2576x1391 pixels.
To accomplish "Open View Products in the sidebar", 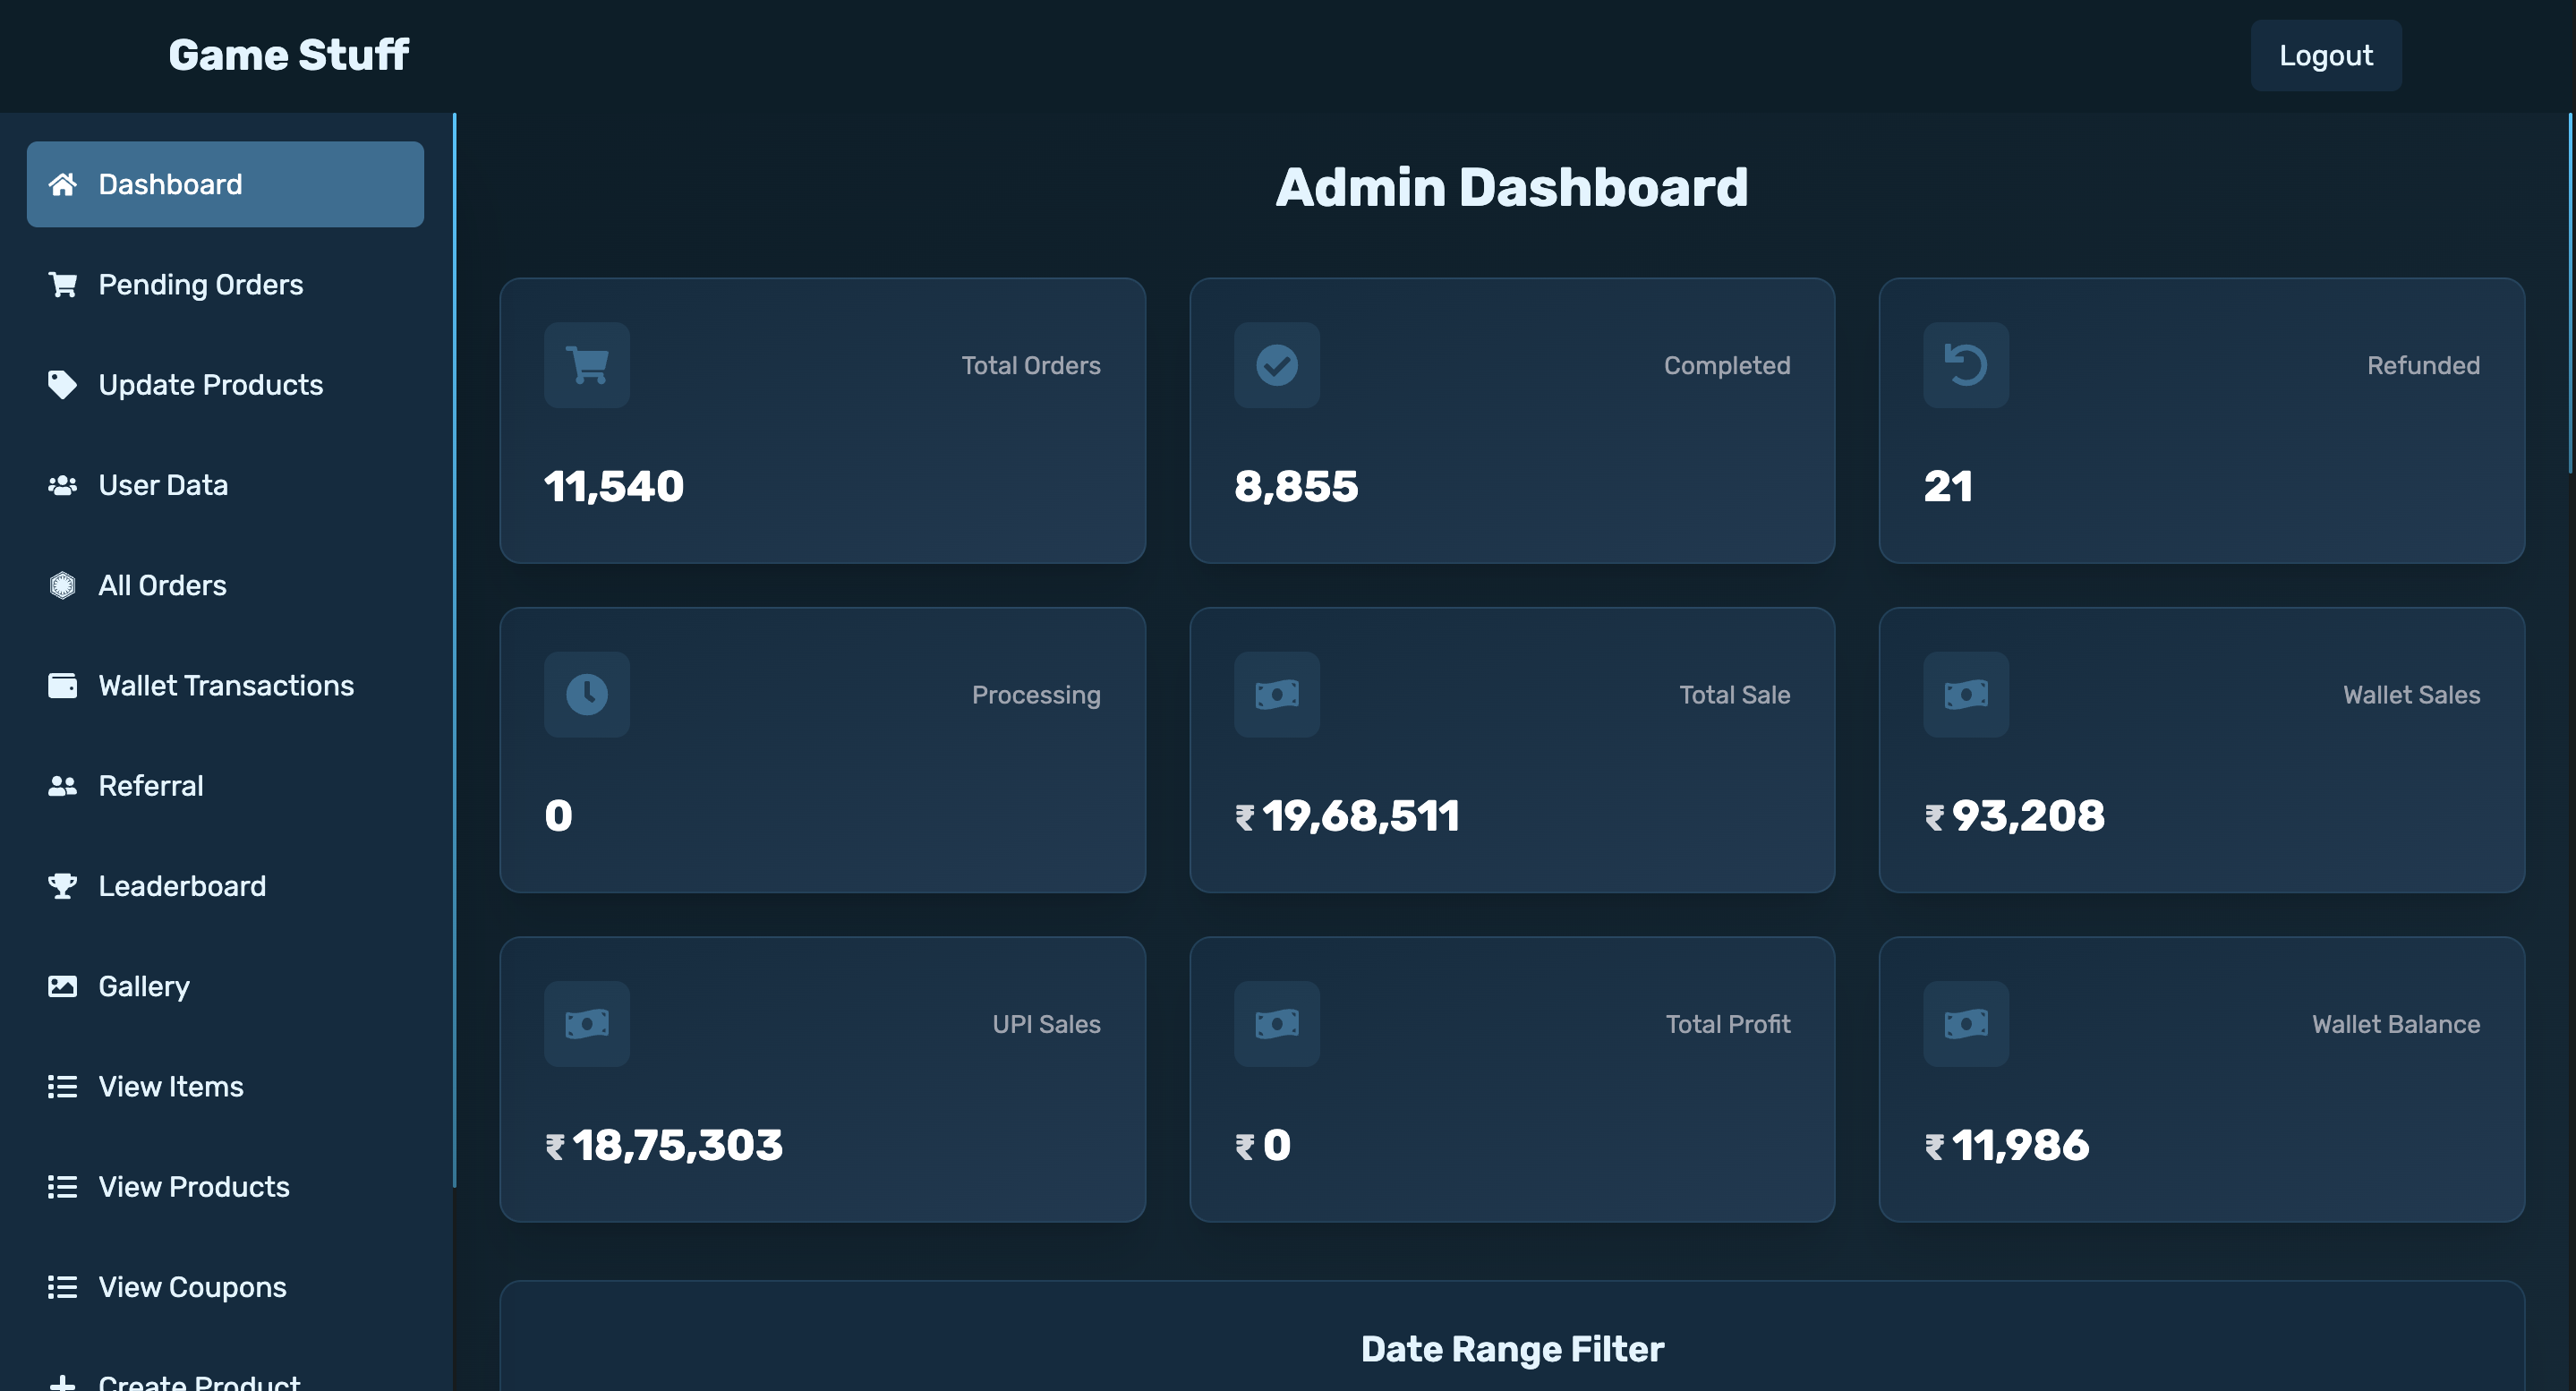I will coord(194,1187).
